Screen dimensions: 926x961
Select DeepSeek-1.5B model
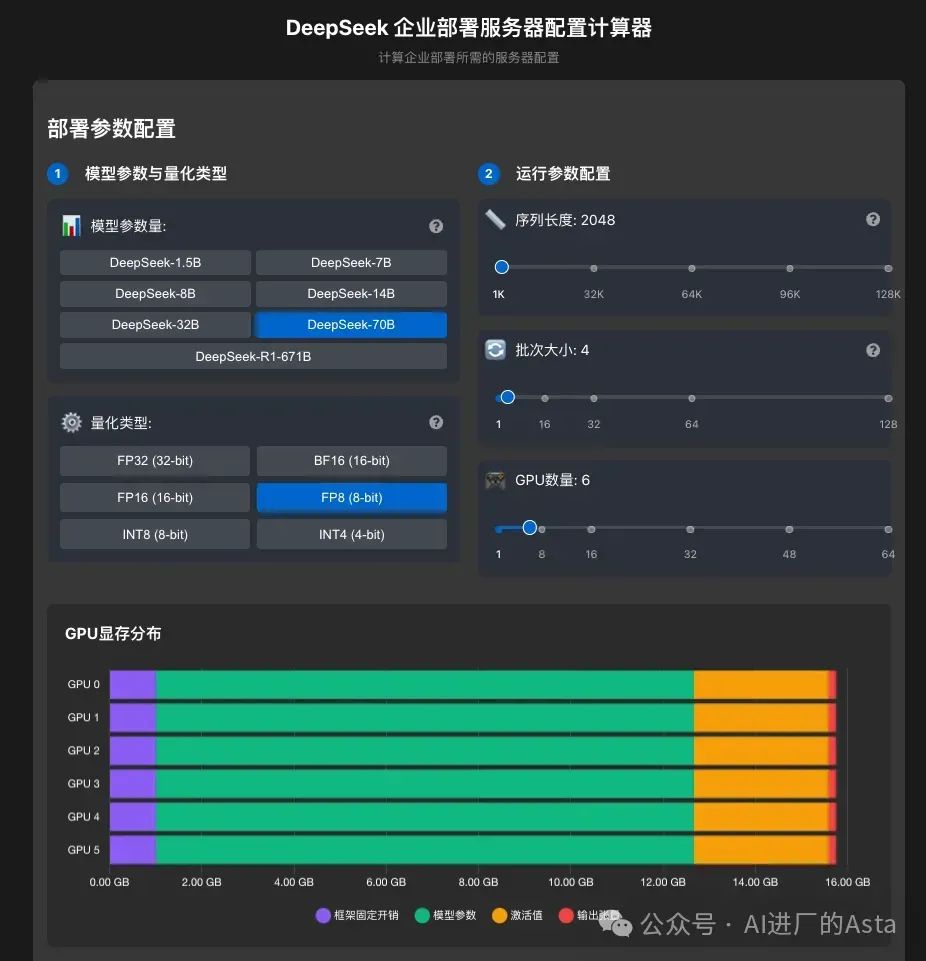[x=155, y=262]
